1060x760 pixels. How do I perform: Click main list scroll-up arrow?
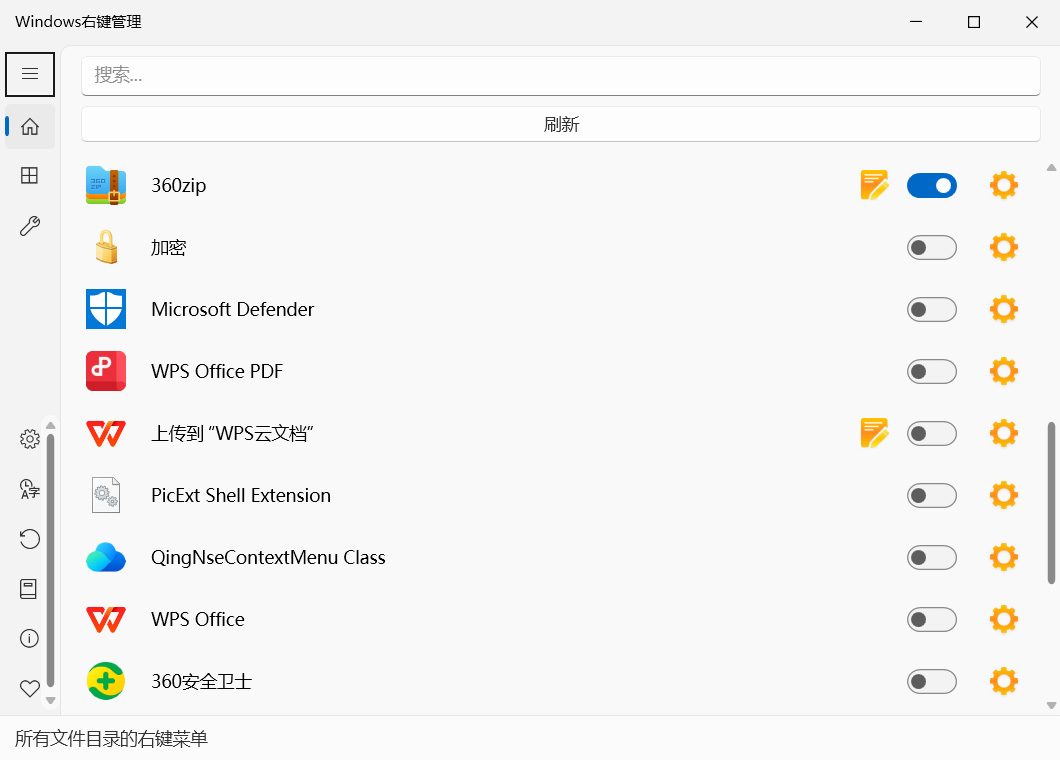pyautogui.click(x=1051, y=168)
